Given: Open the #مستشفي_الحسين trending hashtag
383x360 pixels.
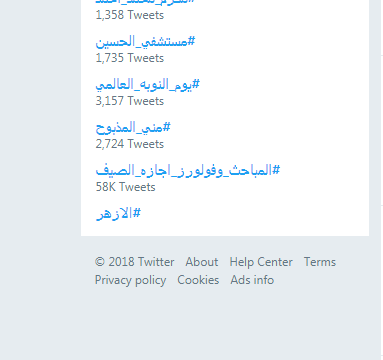Looking at the screenshot, I should [x=145, y=42].
